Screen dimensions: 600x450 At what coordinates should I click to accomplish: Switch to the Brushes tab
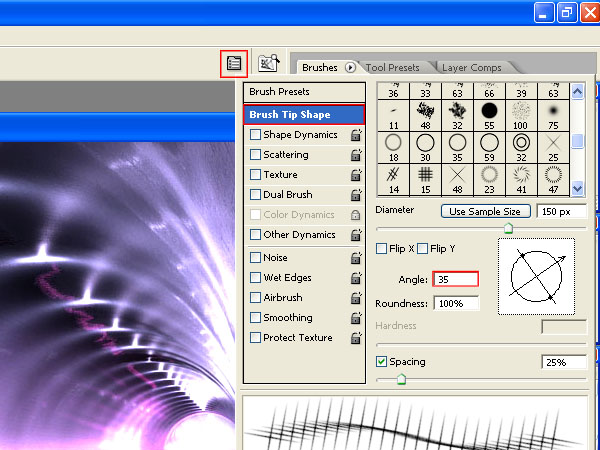(x=320, y=68)
